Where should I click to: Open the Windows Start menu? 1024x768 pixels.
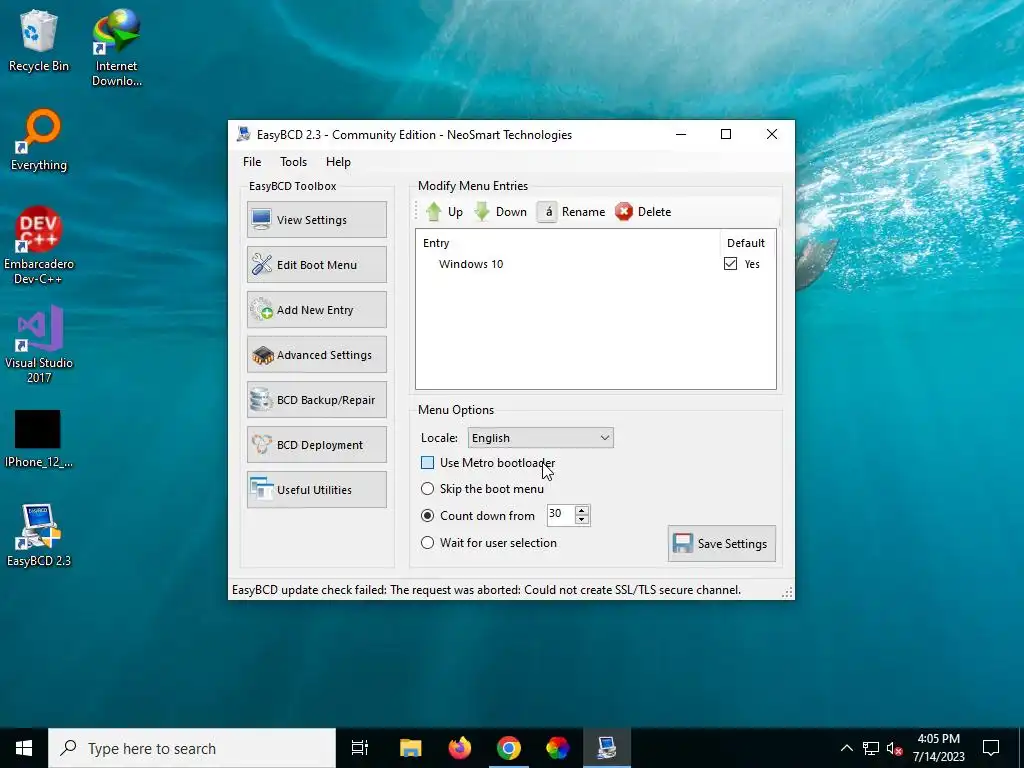point(24,748)
